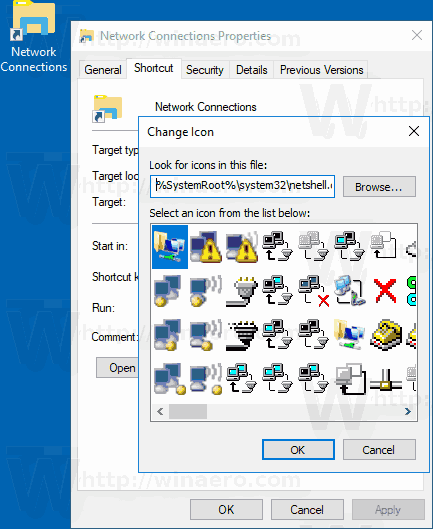The height and width of the screenshot is (529, 433).
Task: Cancel the Change Icon dialog
Action: [379, 449]
